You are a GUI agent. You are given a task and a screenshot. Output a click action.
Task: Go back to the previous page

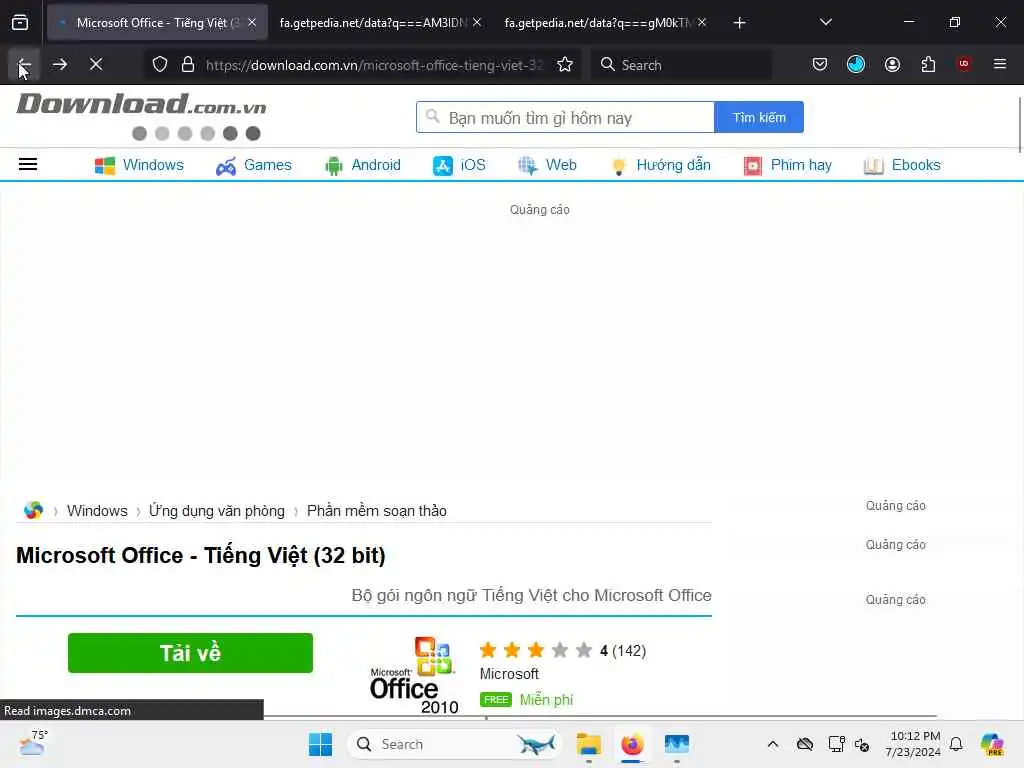[x=24, y=65]
